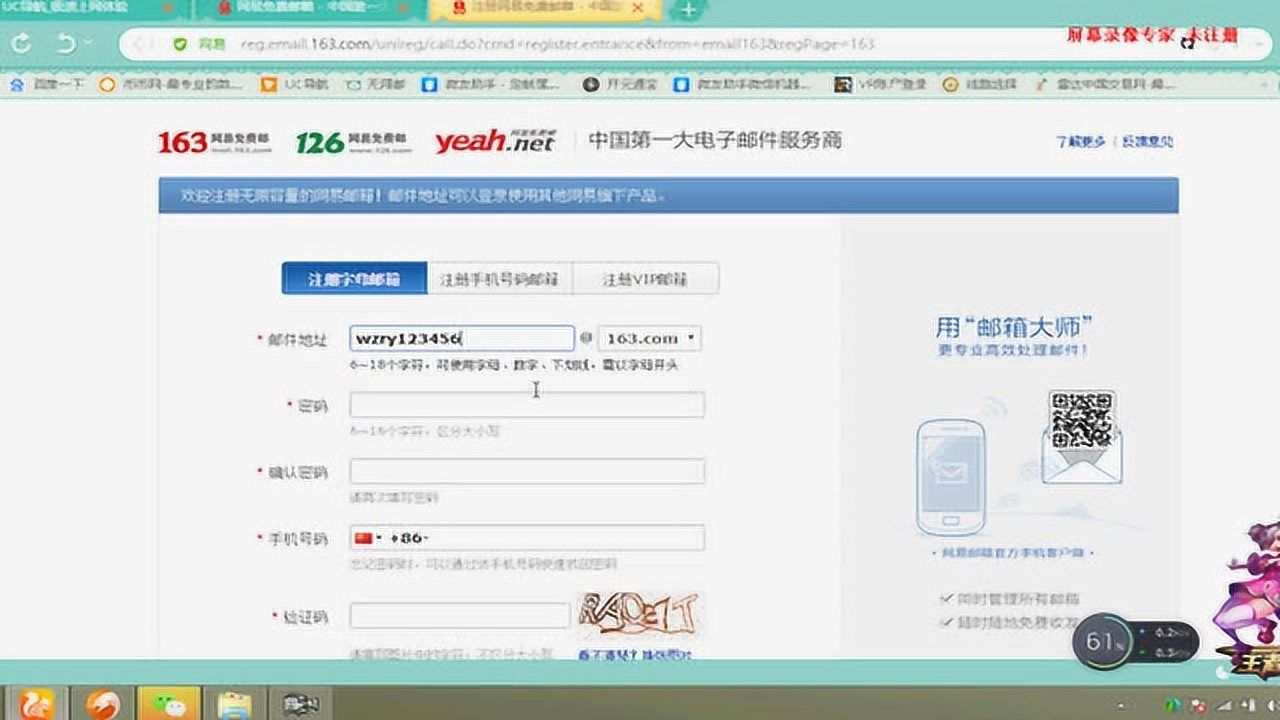Open the VIP账户登录 bookmark
This screenshot has width=1280, height=720.
coord(880,85)
